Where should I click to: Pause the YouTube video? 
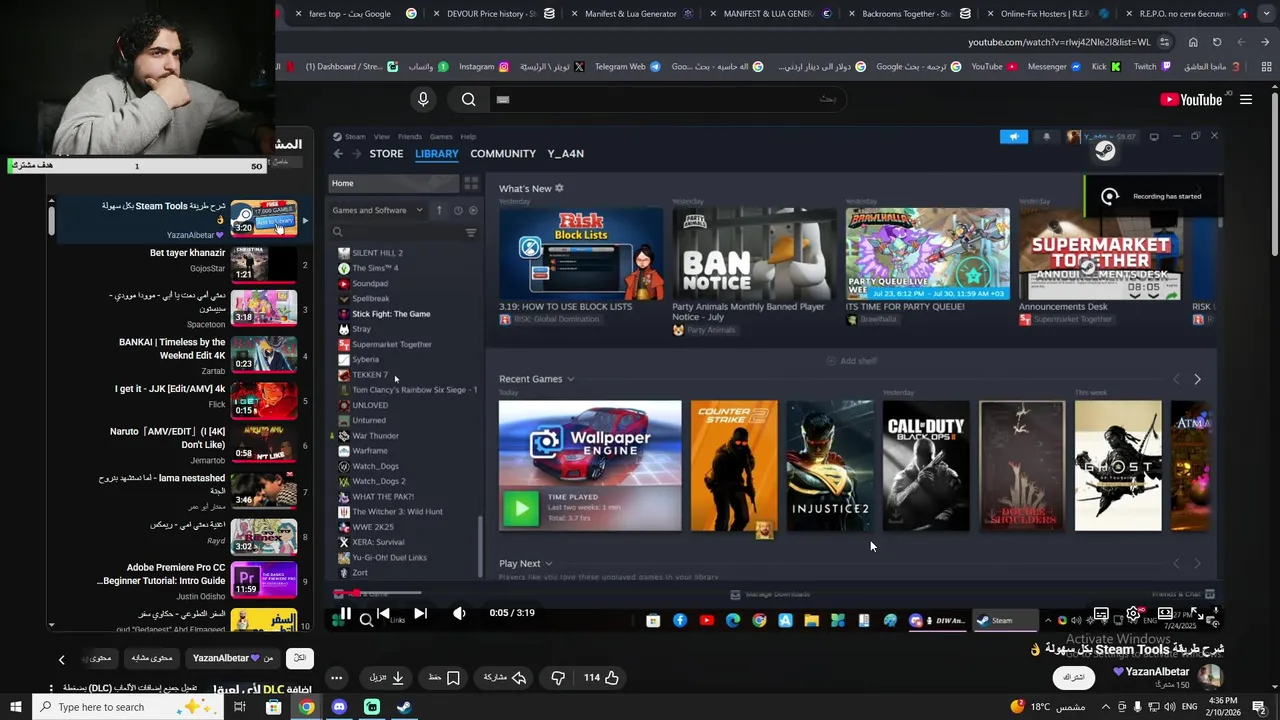point(345,614)
